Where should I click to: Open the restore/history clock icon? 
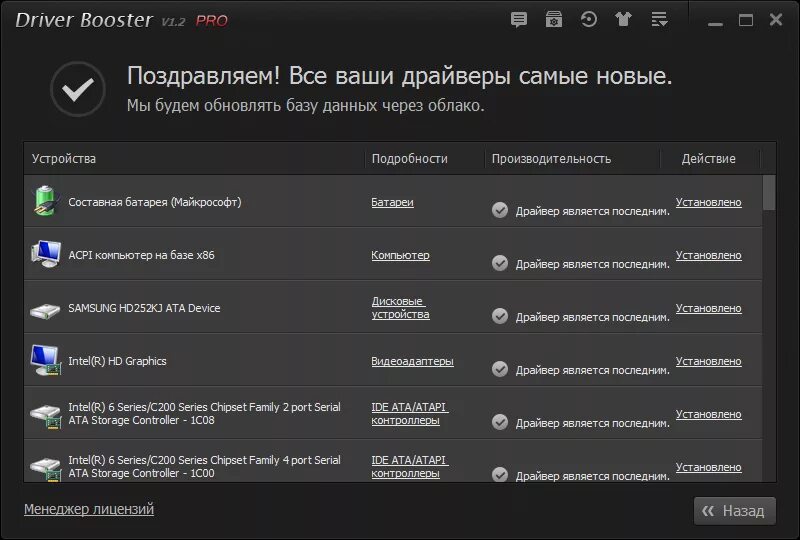[x=588, y=19]
